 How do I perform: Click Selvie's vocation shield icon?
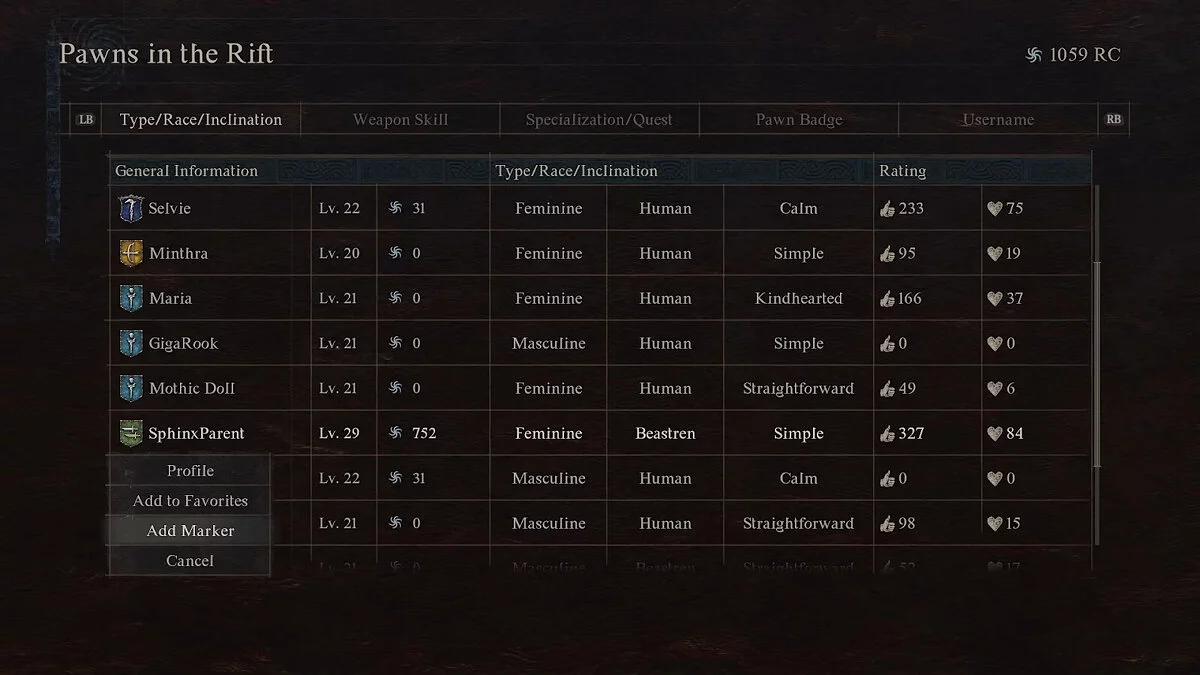click(x=131, y=208)
